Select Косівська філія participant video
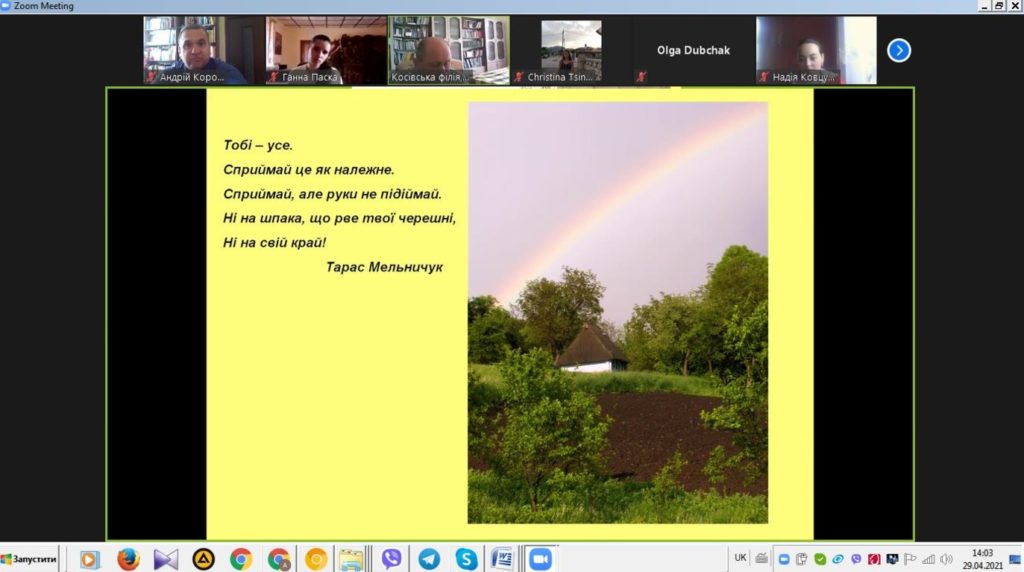The height and width of the screenshot is (572, 1024). click(x=448, y=50)
